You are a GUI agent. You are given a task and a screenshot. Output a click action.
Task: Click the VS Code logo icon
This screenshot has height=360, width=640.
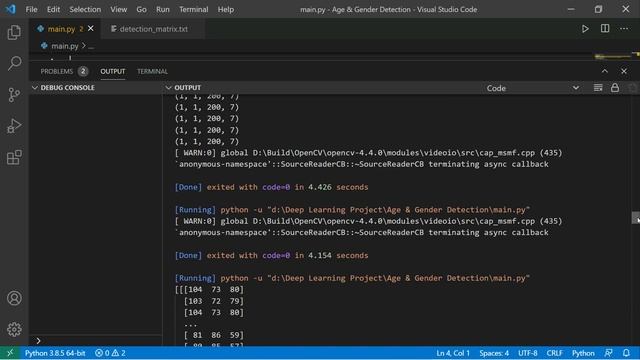(x=11, y=9)
